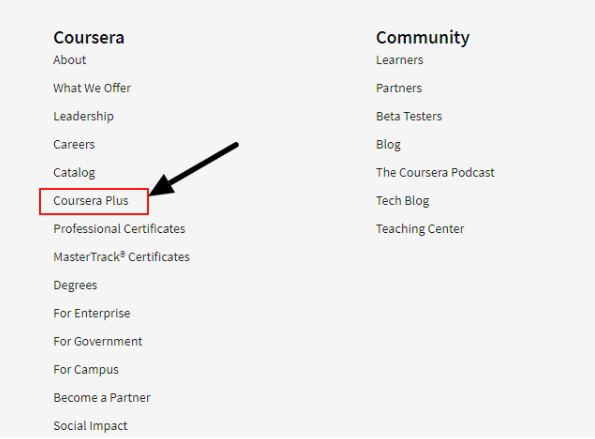
Task: Open the Learners link under Community
Action: (x=400, y=60)
